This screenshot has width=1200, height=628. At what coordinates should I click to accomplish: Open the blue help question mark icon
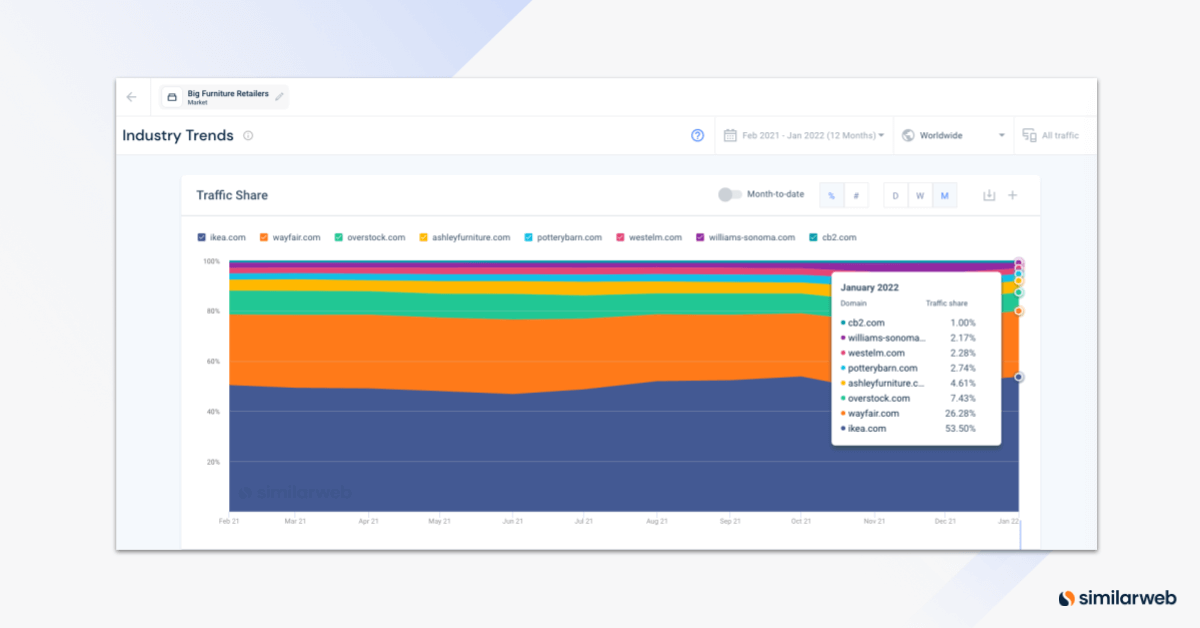pyautogui.click(x=698, y=135)
